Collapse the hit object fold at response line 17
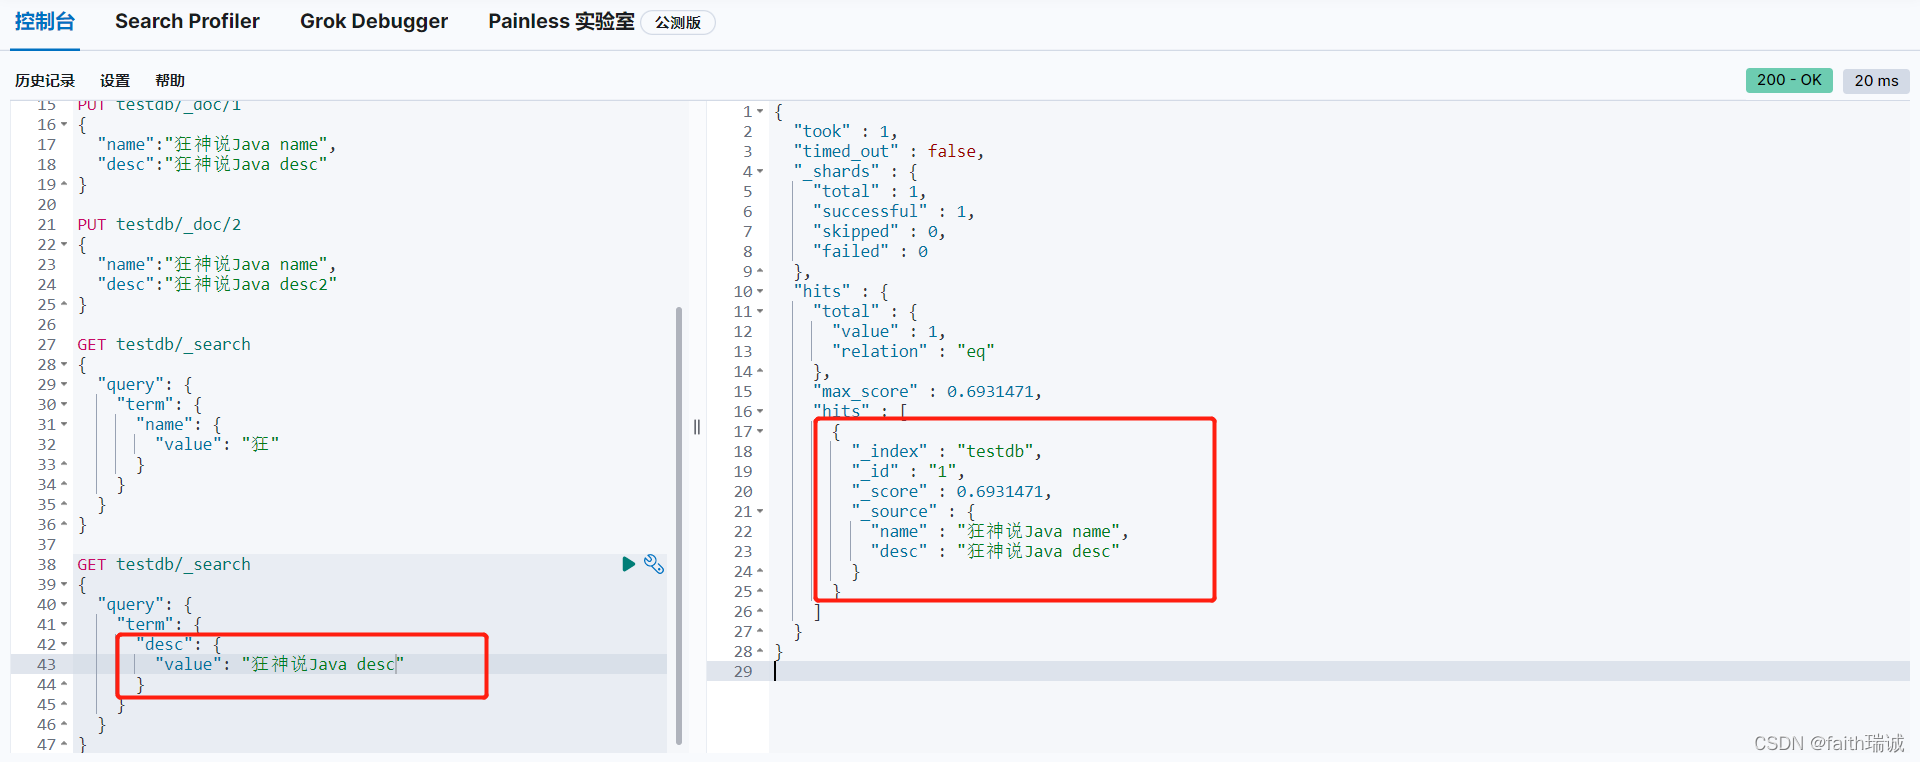1920x762 pixels. [x=760, y=432]
